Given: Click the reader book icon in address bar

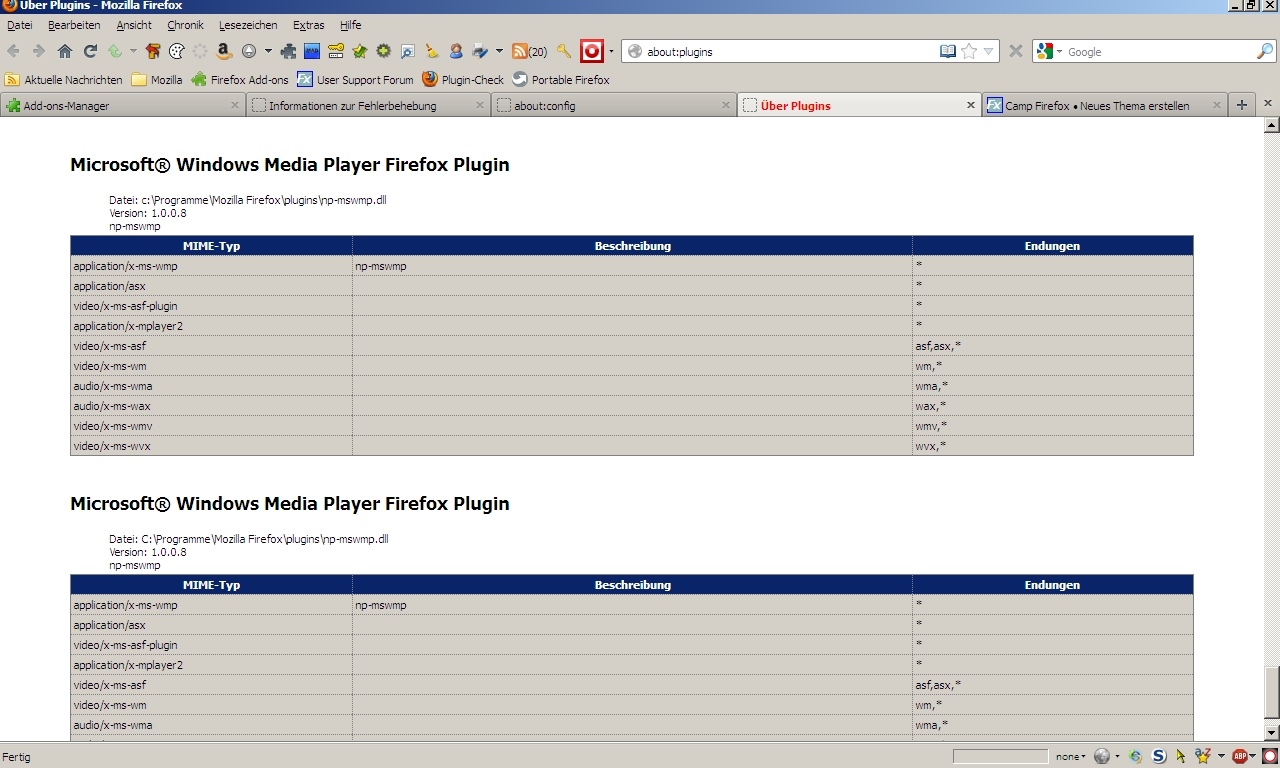Looking at the screenshot, I should 948,51.
